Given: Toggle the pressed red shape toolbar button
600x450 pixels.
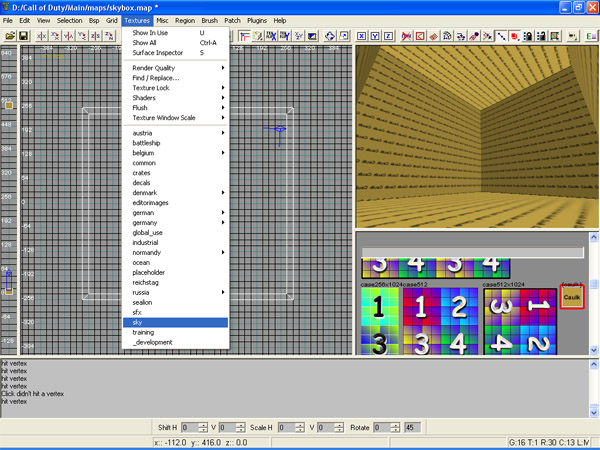Looking at the screenshot, I should point(514,36).
